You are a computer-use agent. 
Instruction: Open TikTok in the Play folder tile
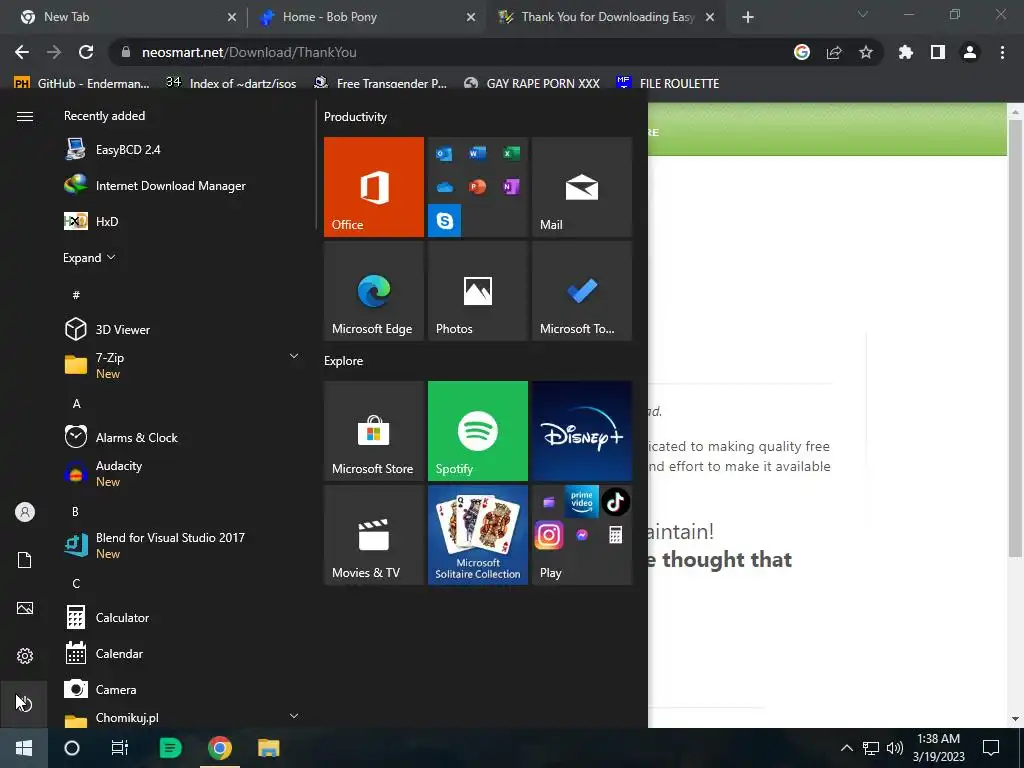tap(615, 502)
